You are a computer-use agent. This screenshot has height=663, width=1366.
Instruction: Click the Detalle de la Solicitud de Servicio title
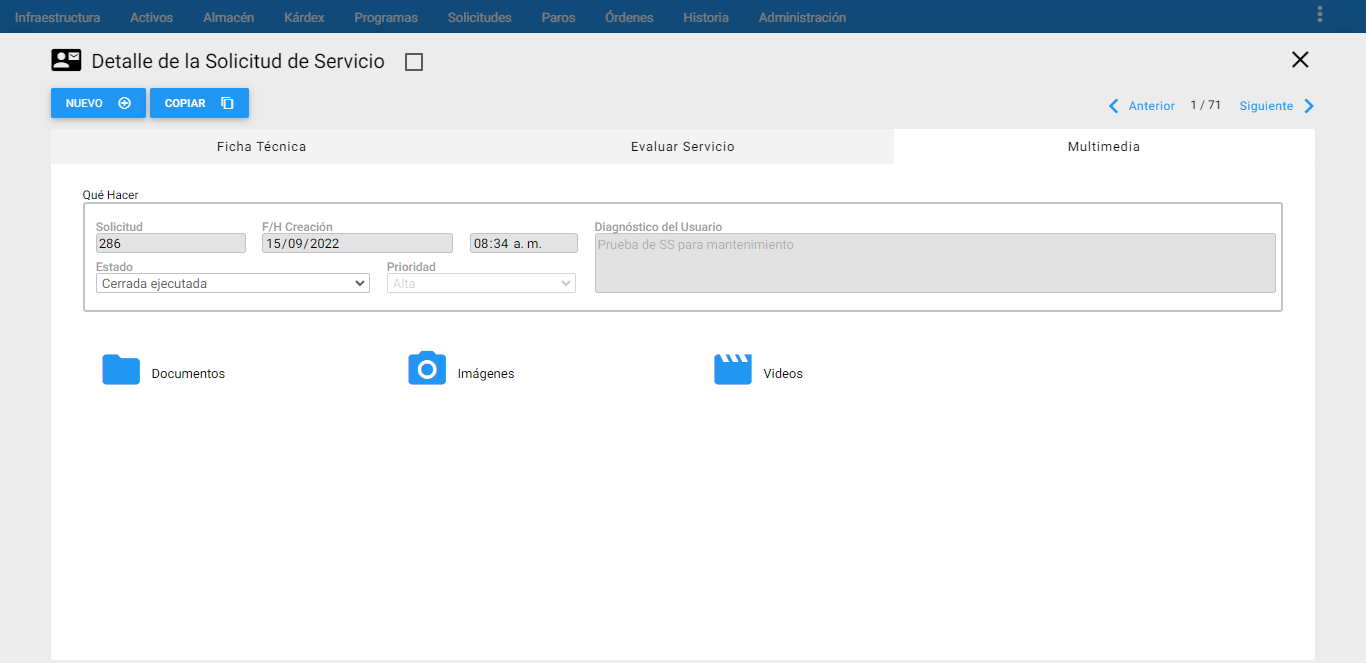238,61
